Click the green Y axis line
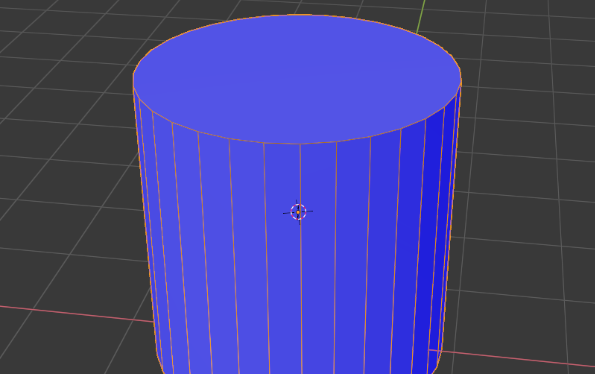 (x=421, y=17)
